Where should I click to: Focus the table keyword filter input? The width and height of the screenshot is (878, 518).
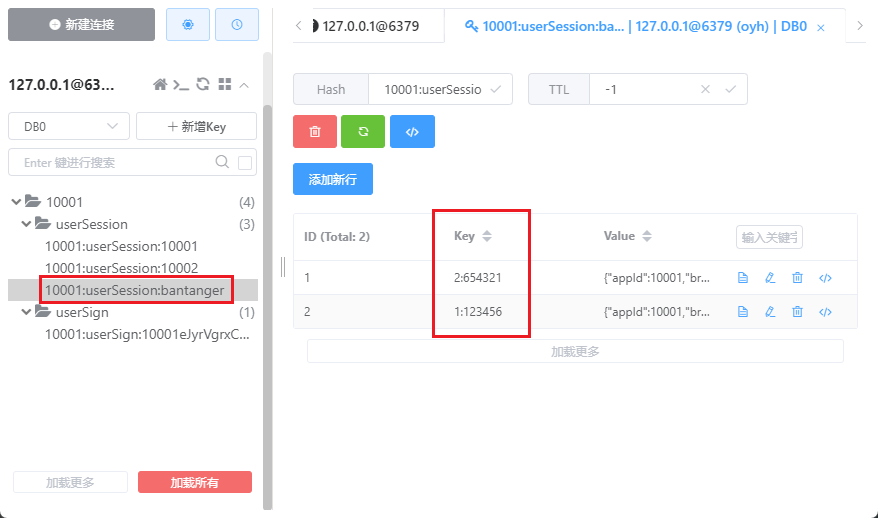(x=769, y=237)
